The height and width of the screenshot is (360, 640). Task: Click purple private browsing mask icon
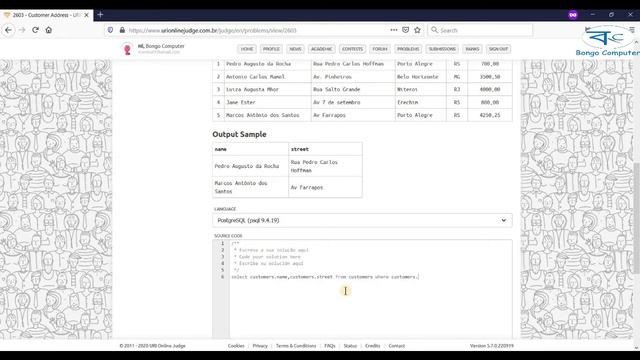(x=573, y=15)
